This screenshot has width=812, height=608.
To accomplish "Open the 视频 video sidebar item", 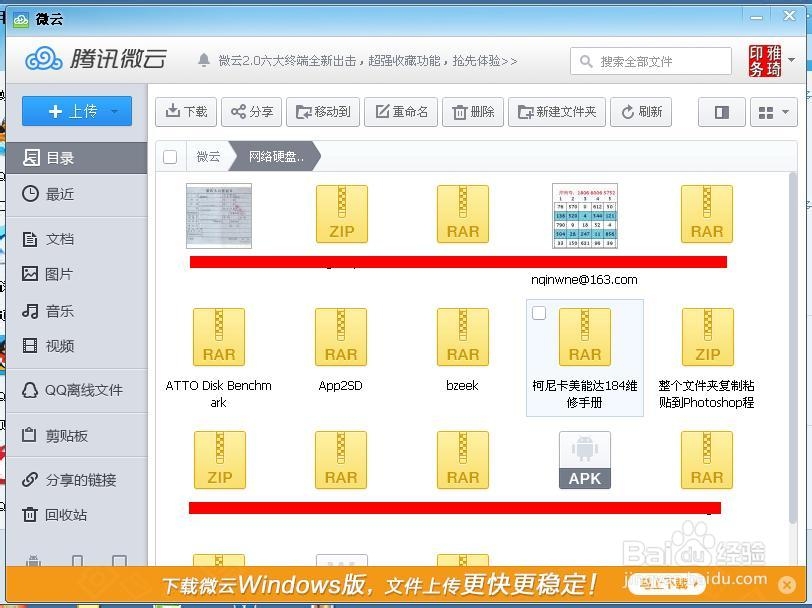I will [77, 345].
